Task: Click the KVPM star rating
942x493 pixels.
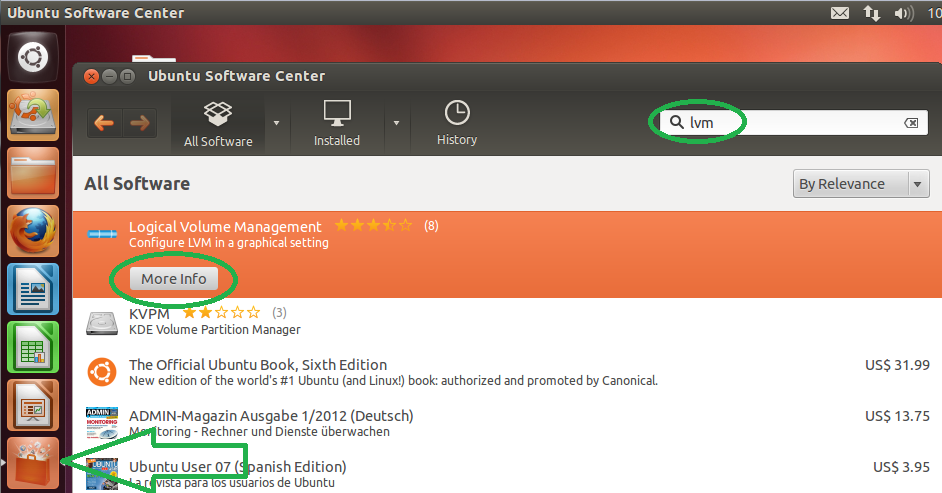Action: 222,312
